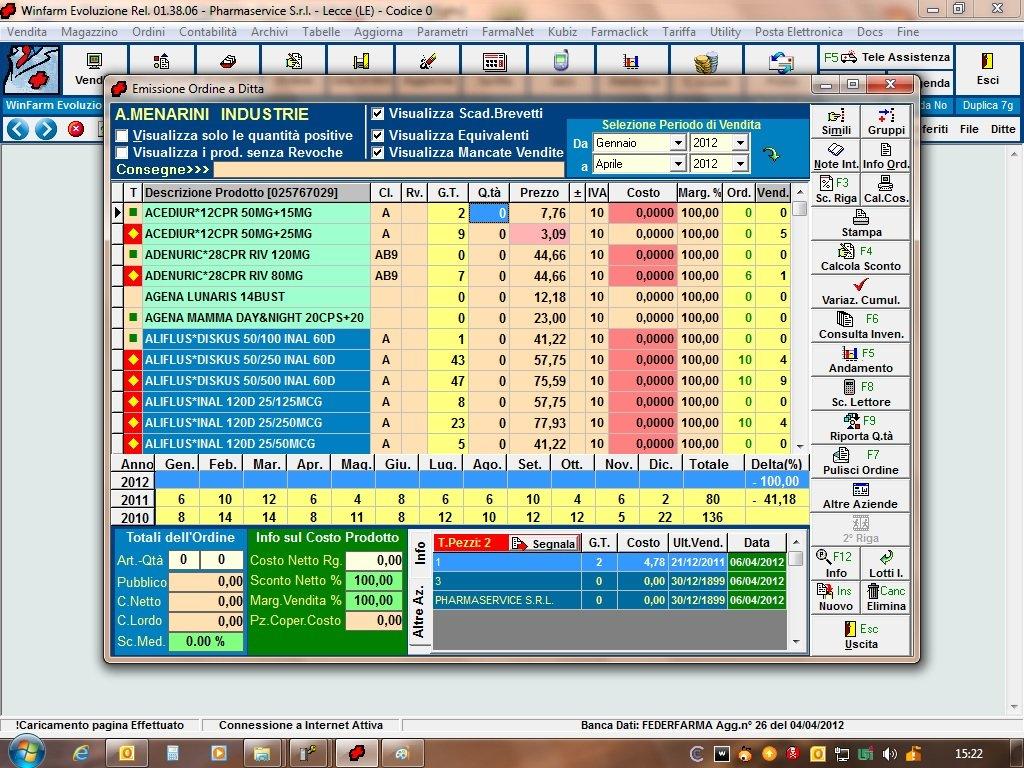Uncheck Visualizza Mancate Vendite
Screen dimensions: 1024x768
tap(378, 153)
